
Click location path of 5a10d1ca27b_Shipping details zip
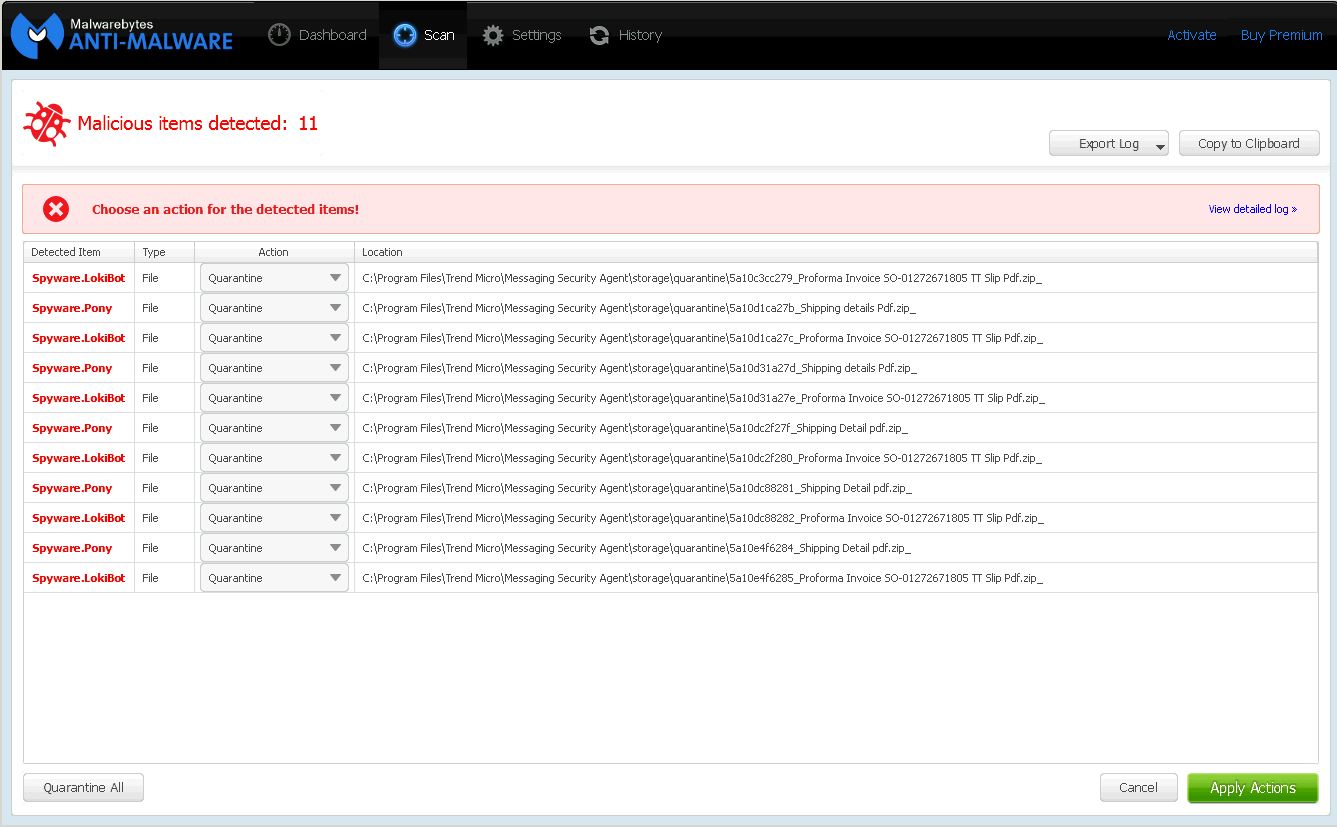click(x=639, y=308)
